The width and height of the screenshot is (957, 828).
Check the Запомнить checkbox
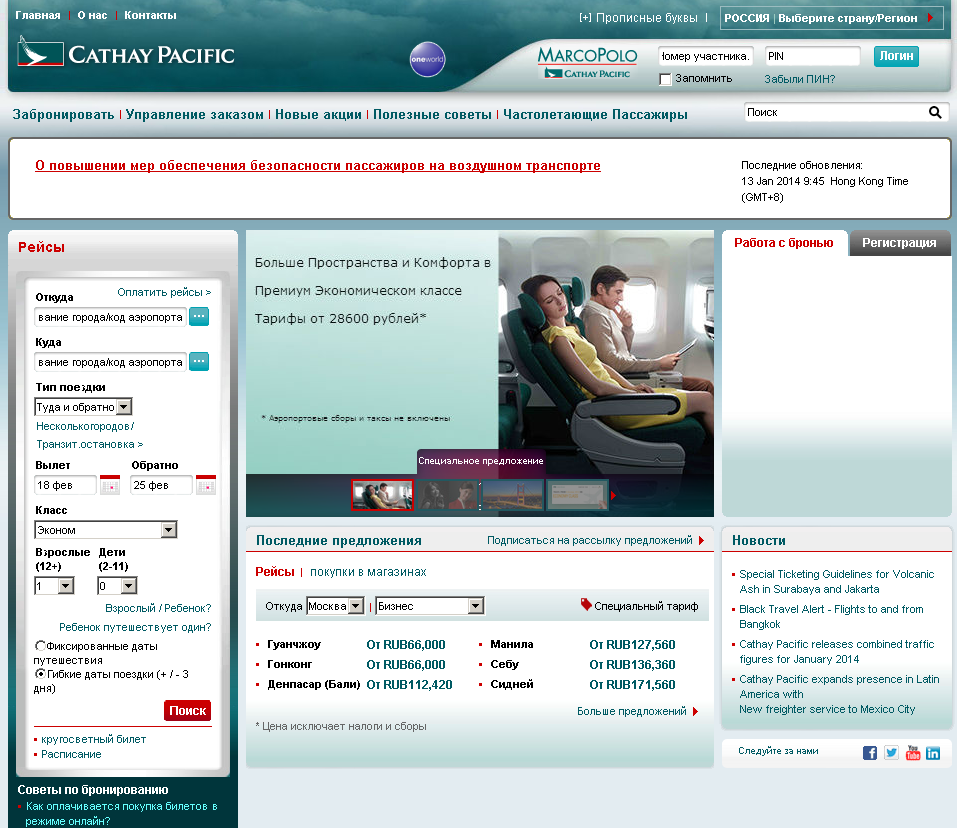pyautogui.click(x=666, y=79)
